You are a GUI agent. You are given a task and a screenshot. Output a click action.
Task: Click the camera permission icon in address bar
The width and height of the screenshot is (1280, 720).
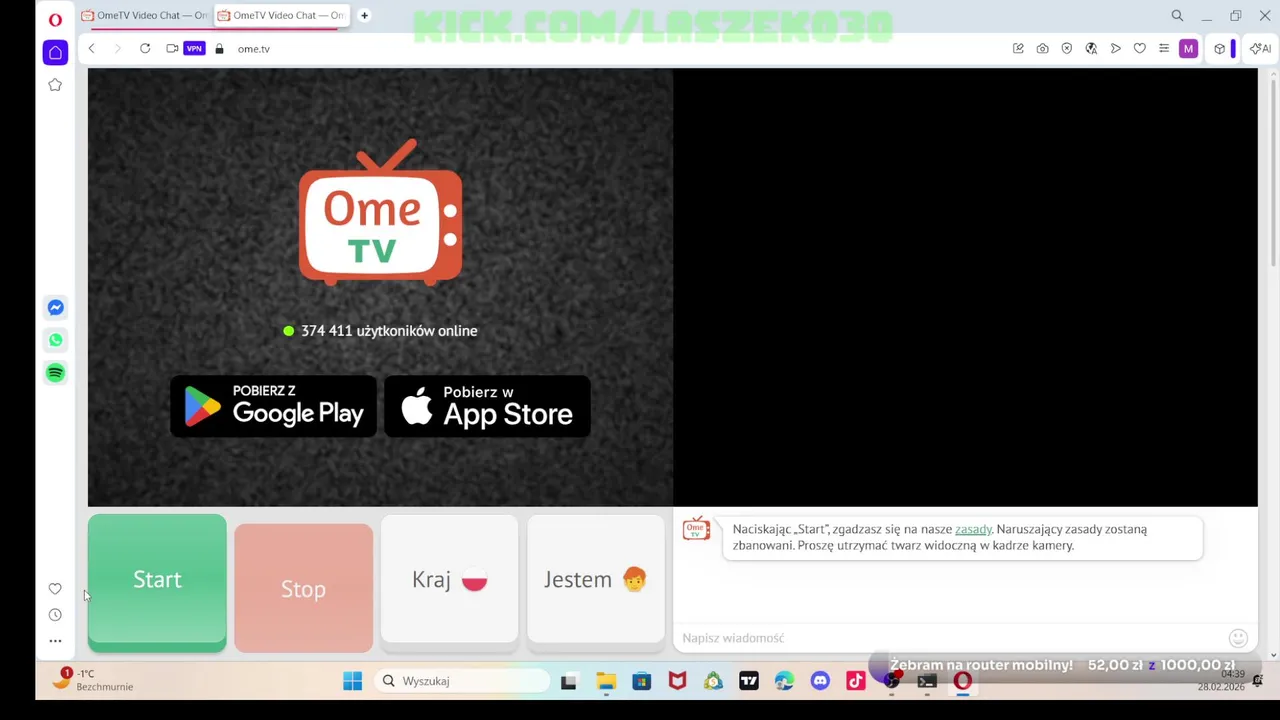tap(172, 48)
